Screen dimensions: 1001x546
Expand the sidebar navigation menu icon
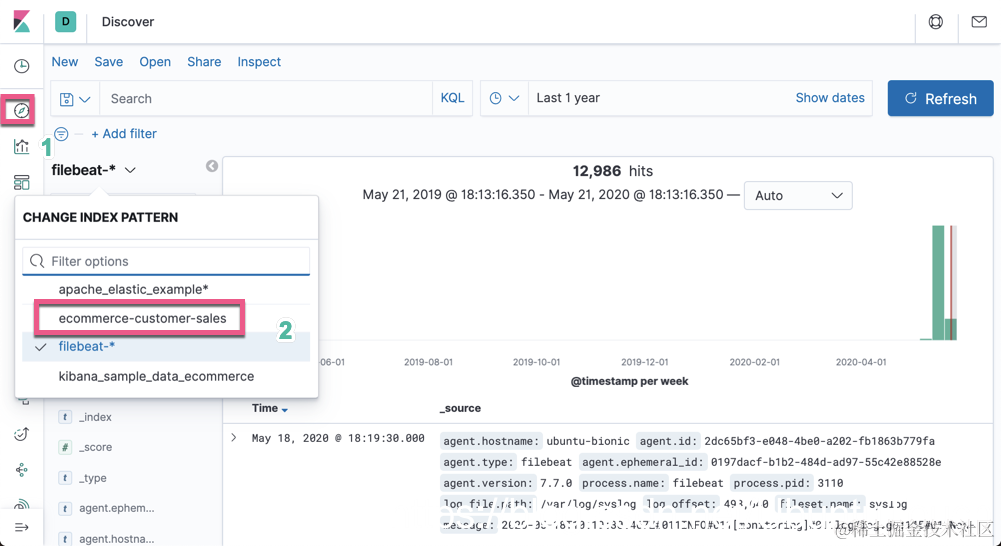tap(22, 527)
